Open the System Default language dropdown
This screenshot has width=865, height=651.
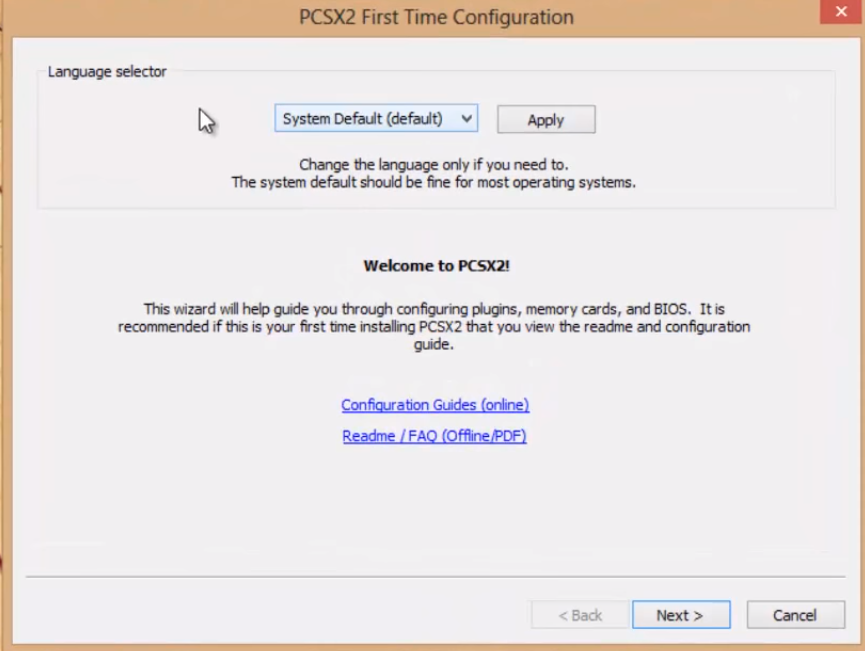point(376,119)
